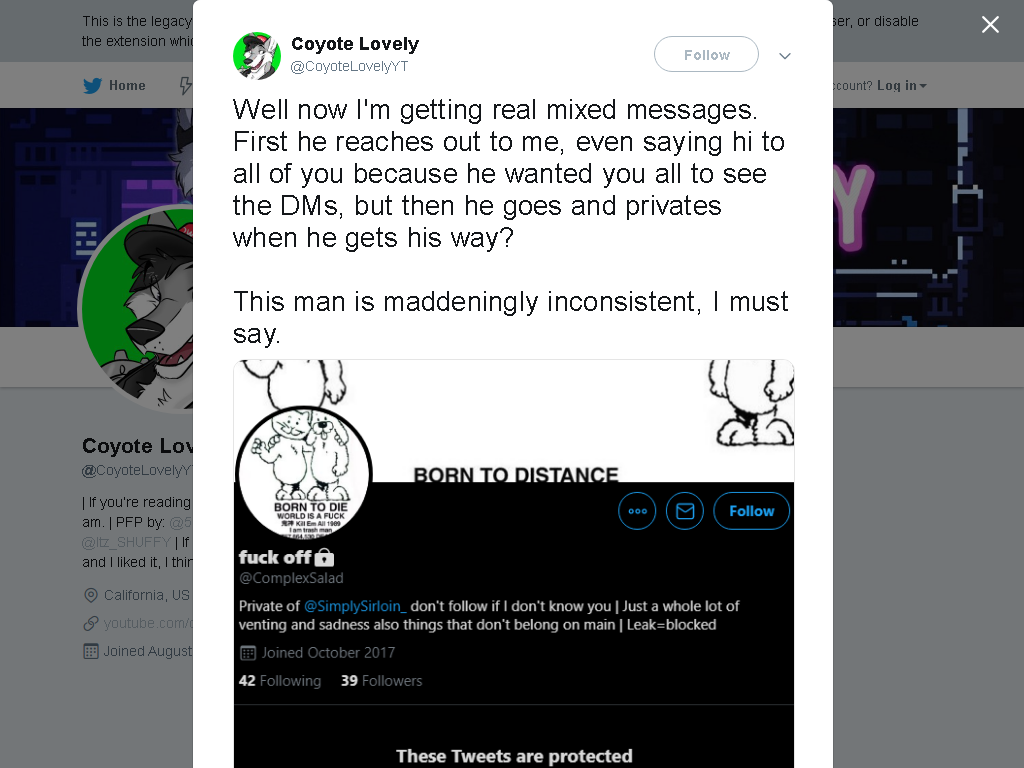The image size is (1024, 768).
Task: Click Coyote Lovely's avatar in tweet header
Action: [257, 56]
